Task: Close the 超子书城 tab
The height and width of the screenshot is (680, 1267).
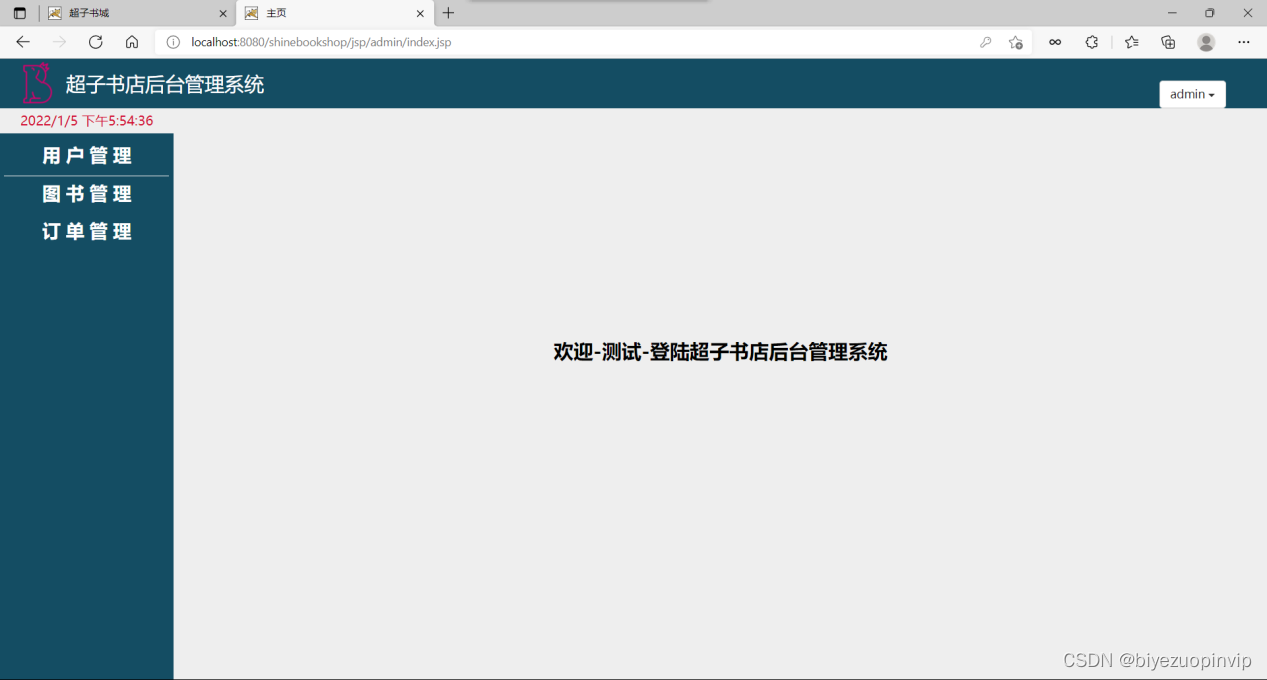Action: 223,13
